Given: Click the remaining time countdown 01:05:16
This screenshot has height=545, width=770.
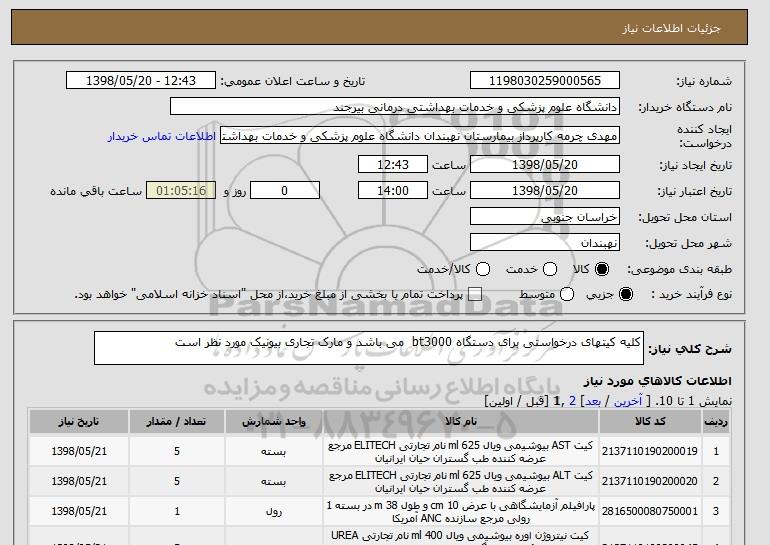Looking at the screenshot, I should [181, 191].
